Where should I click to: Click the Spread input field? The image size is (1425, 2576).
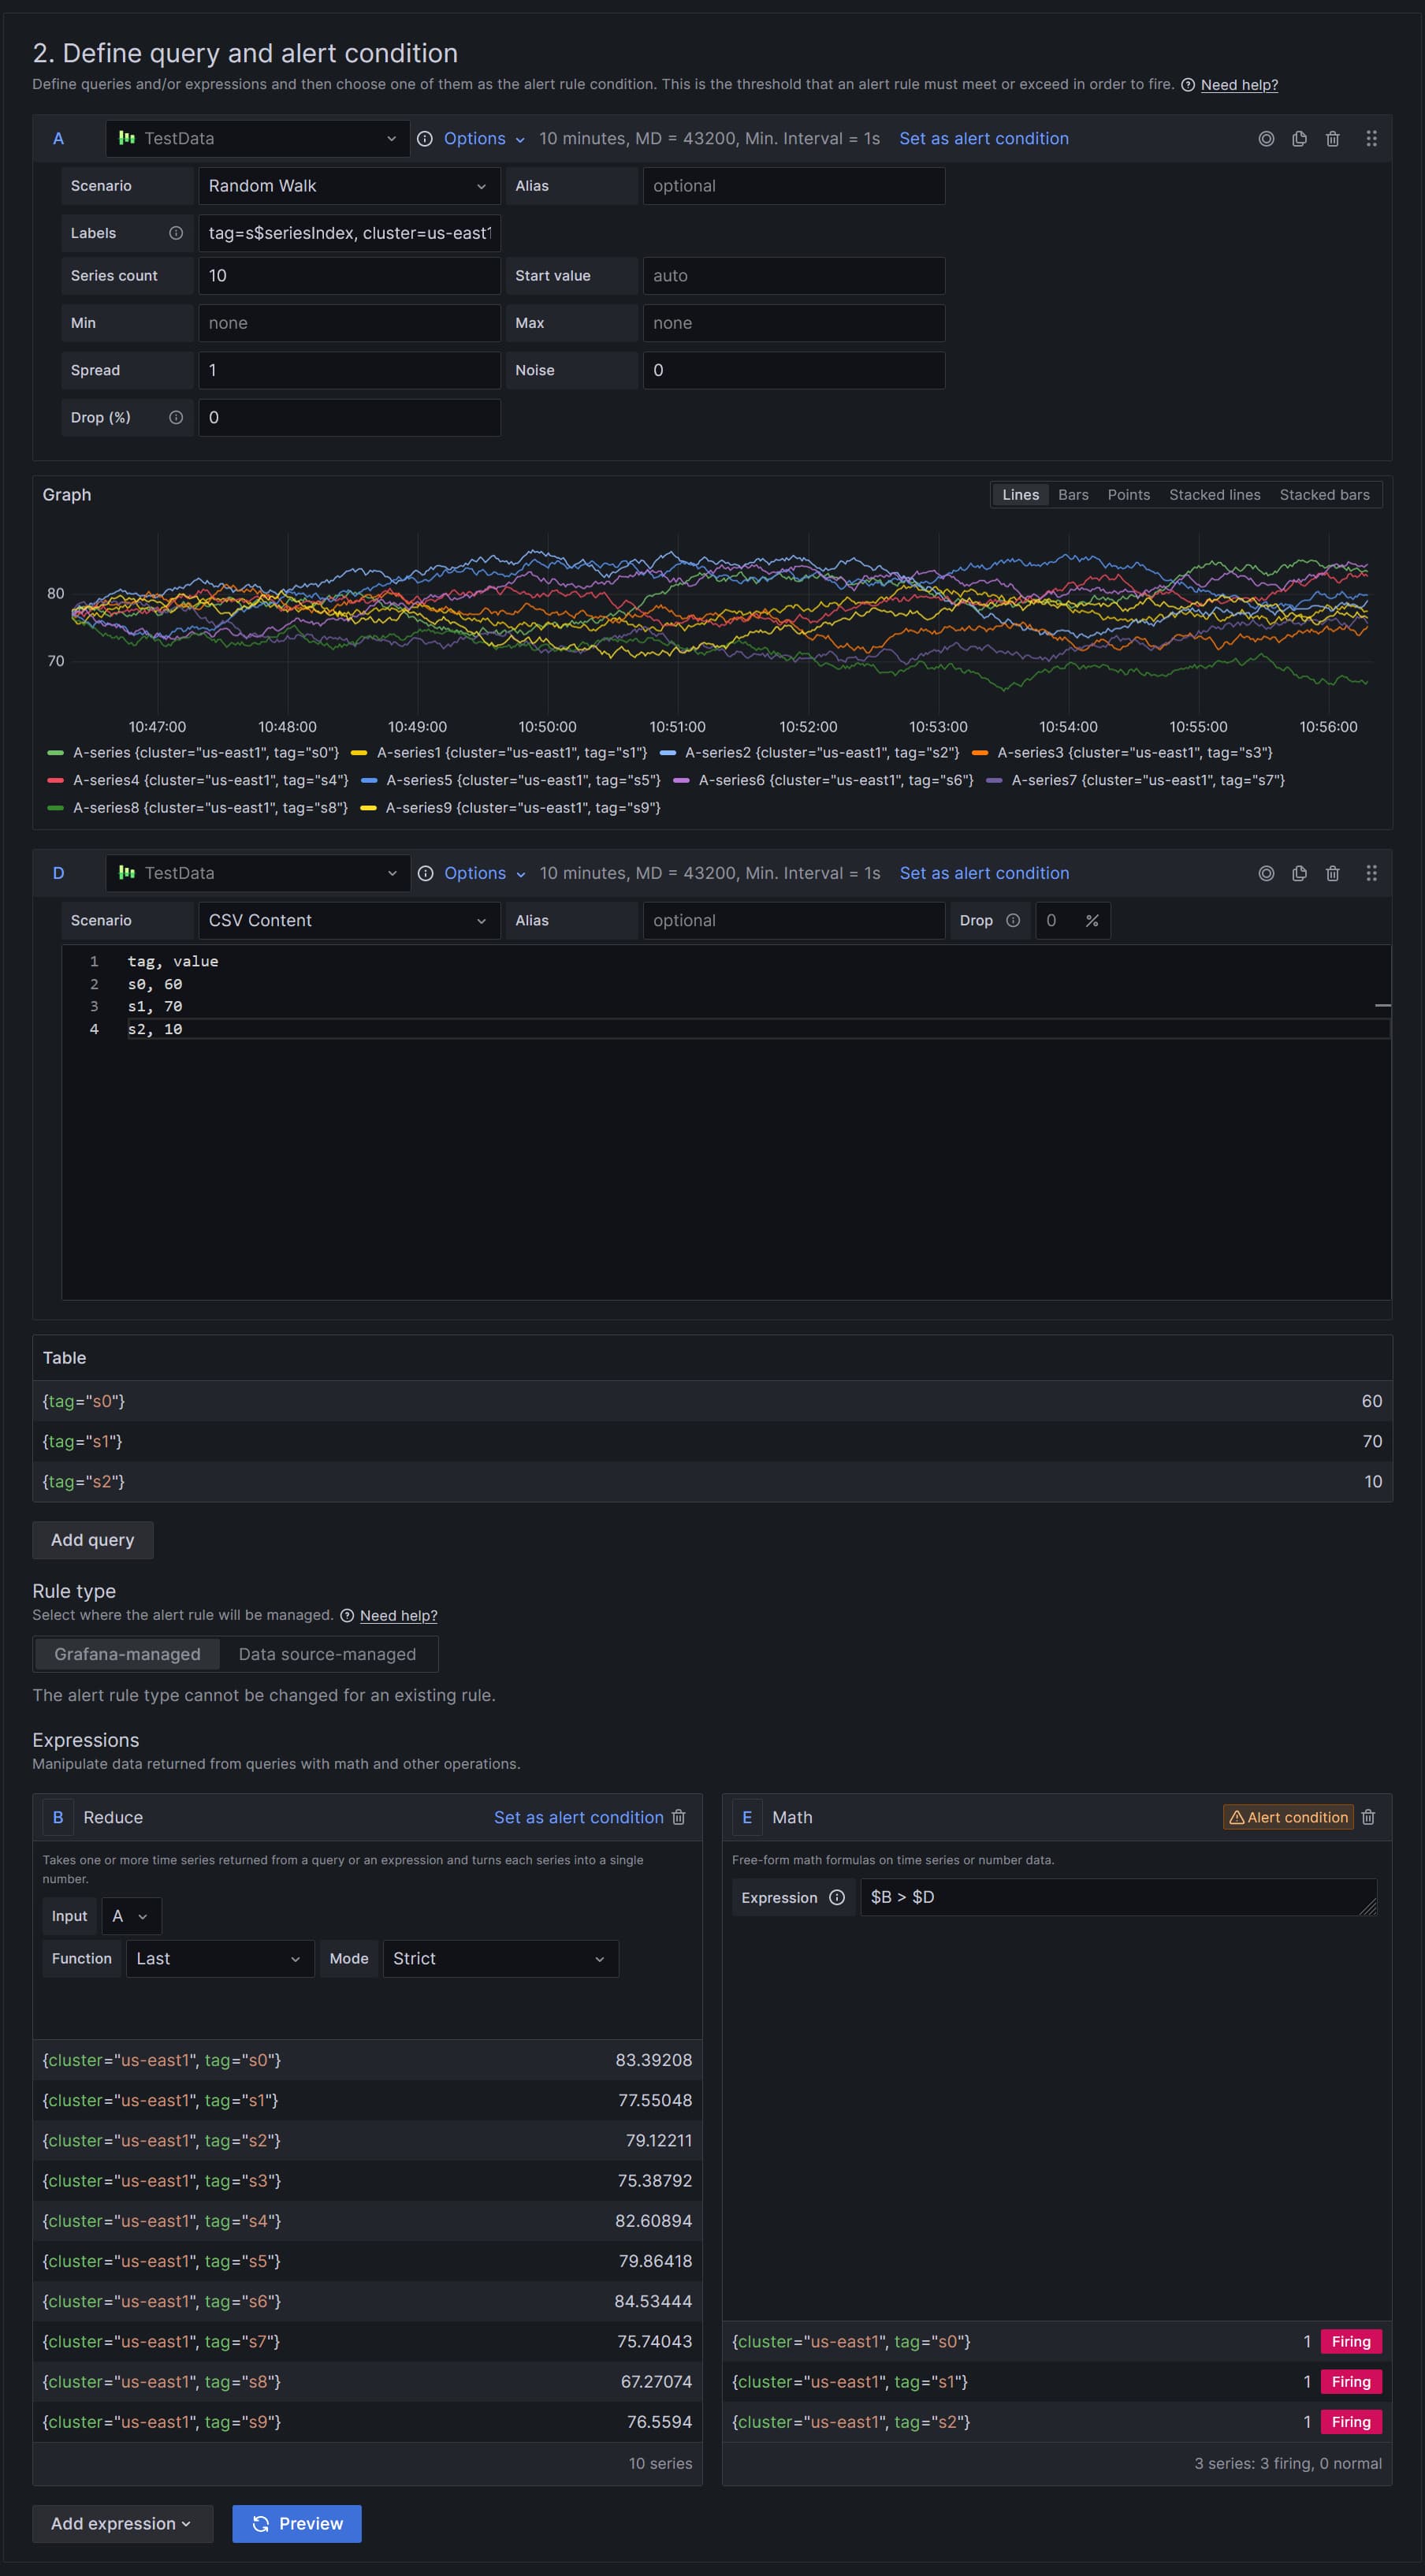[349, 371]
